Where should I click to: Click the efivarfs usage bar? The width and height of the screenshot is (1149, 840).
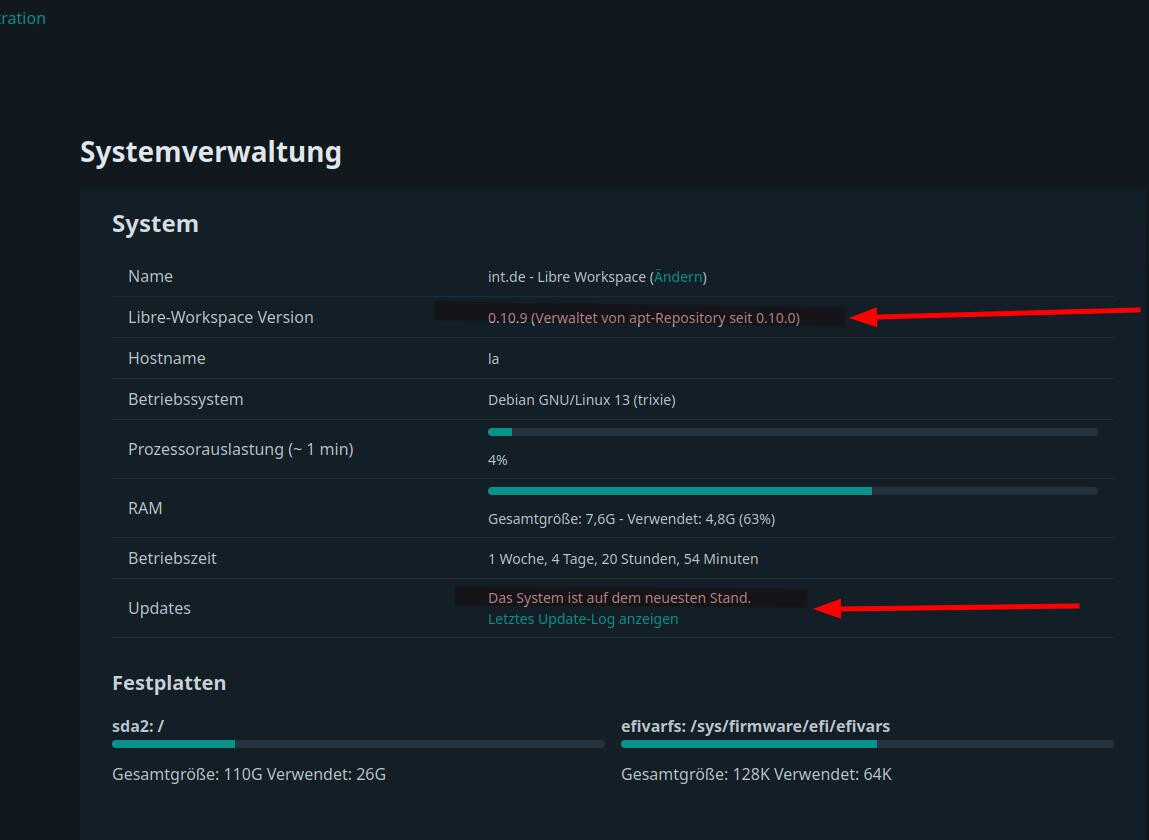[866, 744]
